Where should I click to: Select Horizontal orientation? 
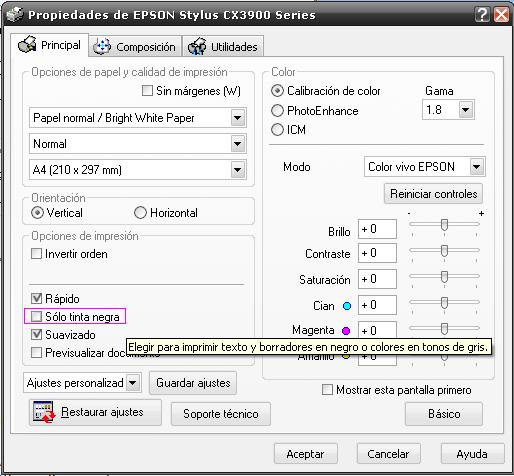(x=140, y=213)
